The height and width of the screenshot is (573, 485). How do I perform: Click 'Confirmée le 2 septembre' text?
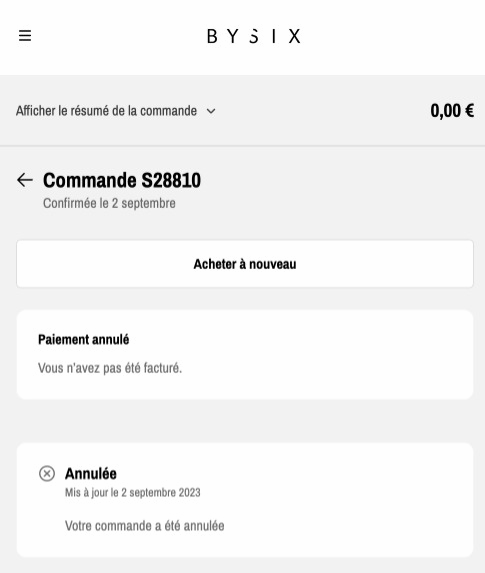[109, 203]
